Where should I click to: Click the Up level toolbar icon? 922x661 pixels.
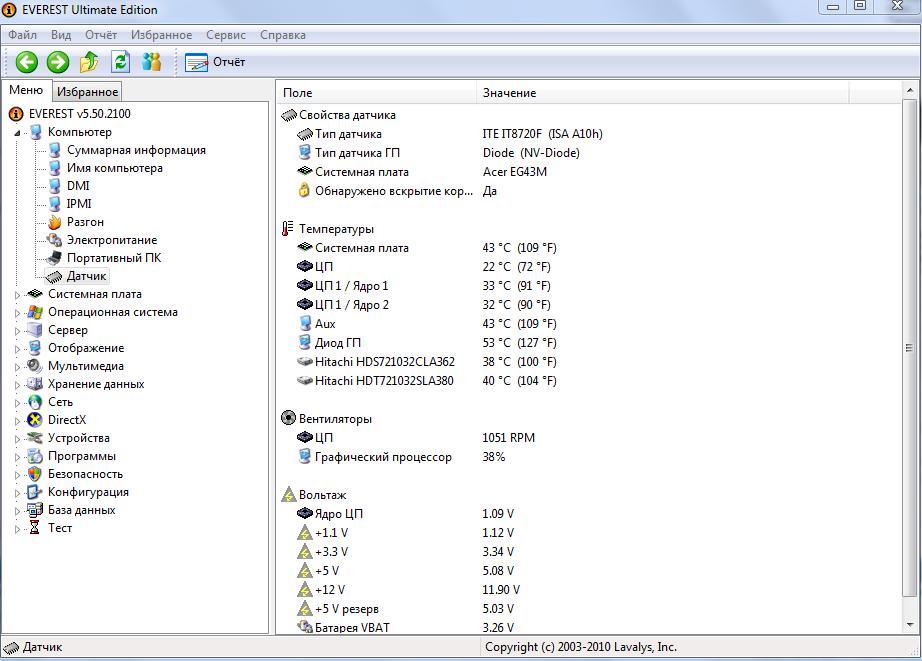pos(89,62)
